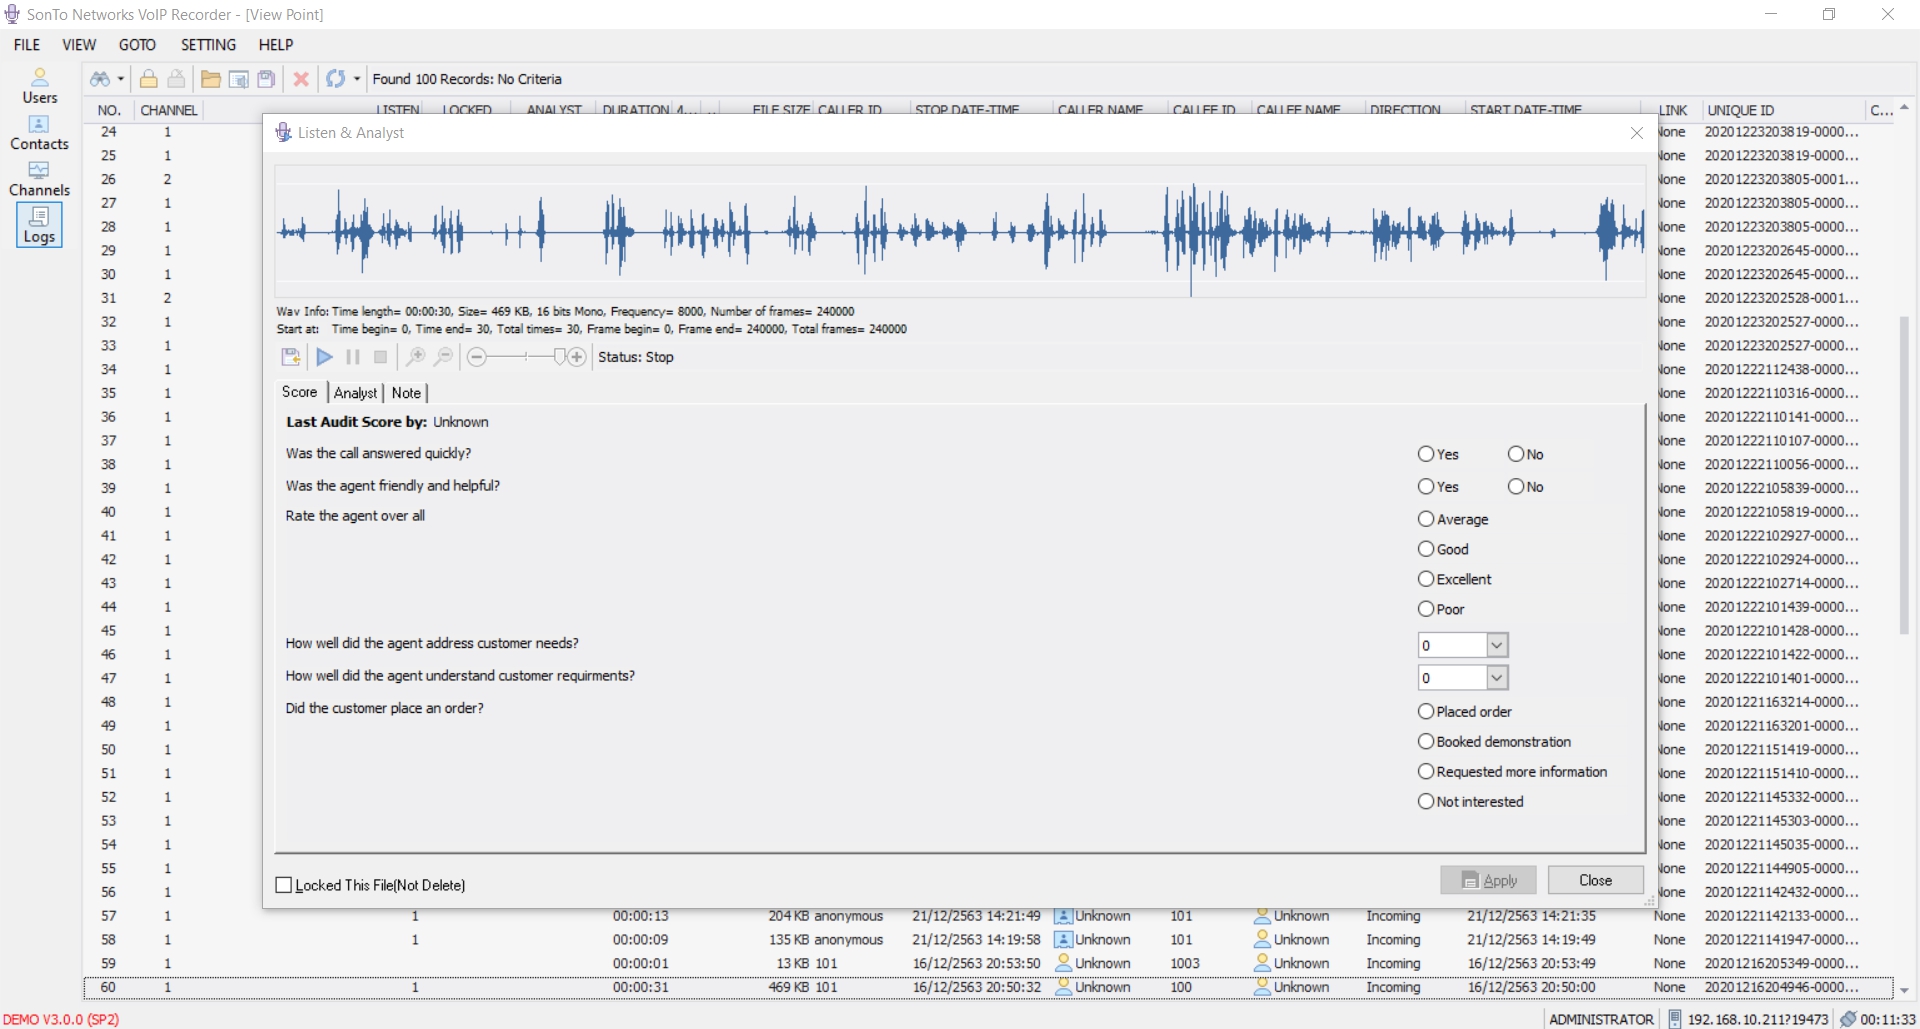Screen dimensions: 1920x1029
Task: Choose Yes for call answered quickly
Action: pos(1426,454)
